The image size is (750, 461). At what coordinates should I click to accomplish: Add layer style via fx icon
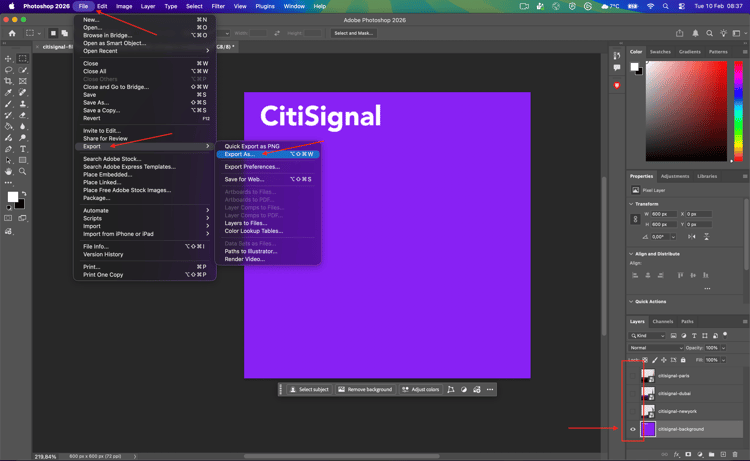676,454
